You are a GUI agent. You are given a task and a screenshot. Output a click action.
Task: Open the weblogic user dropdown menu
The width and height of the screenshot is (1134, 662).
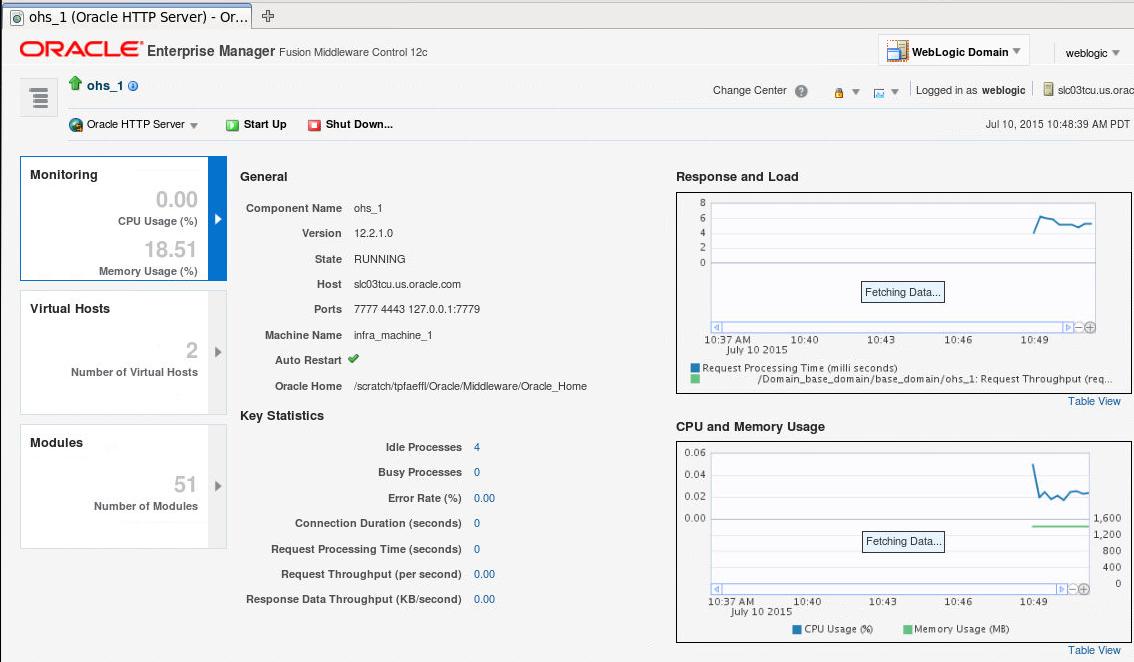[1116, 54]
